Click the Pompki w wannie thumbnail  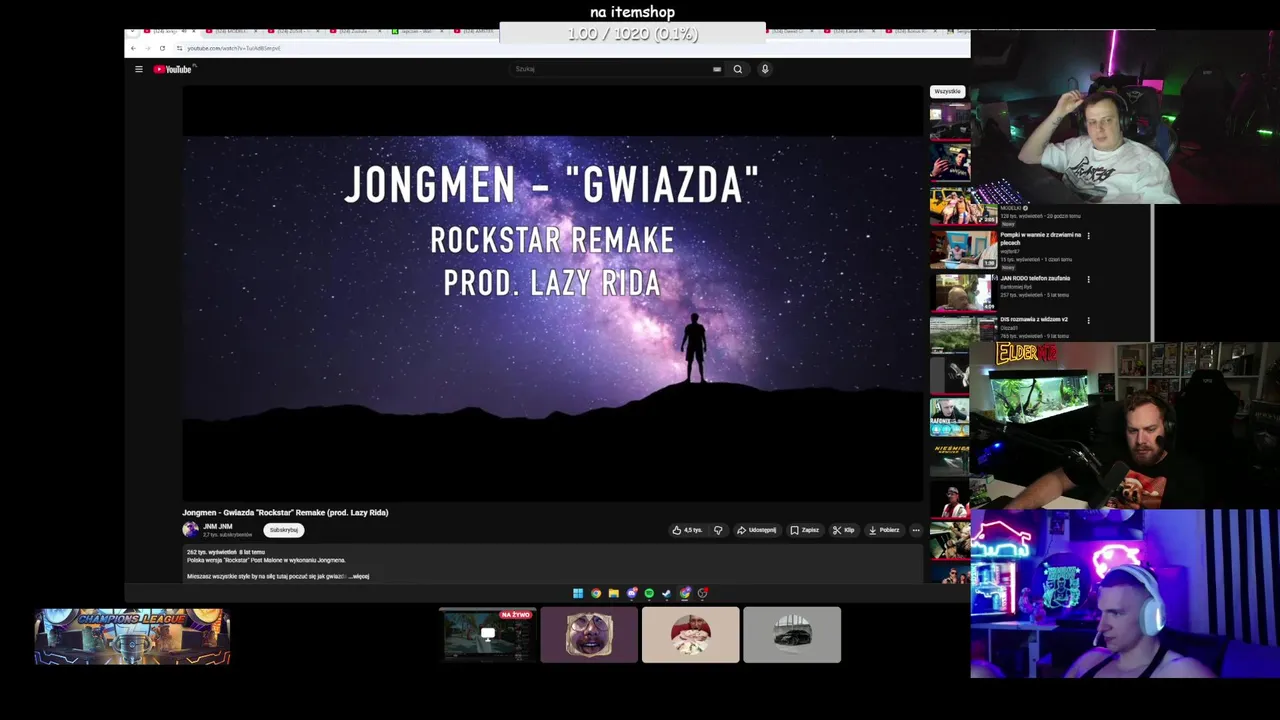point(964,250)
